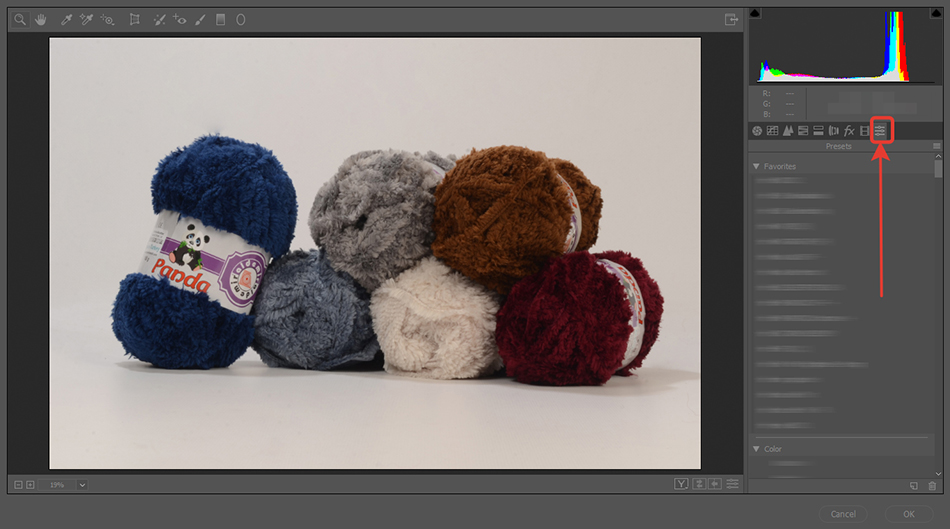Click the presets scrollbar down arrow
The image size is (950, 529).
tap(938, 473)
